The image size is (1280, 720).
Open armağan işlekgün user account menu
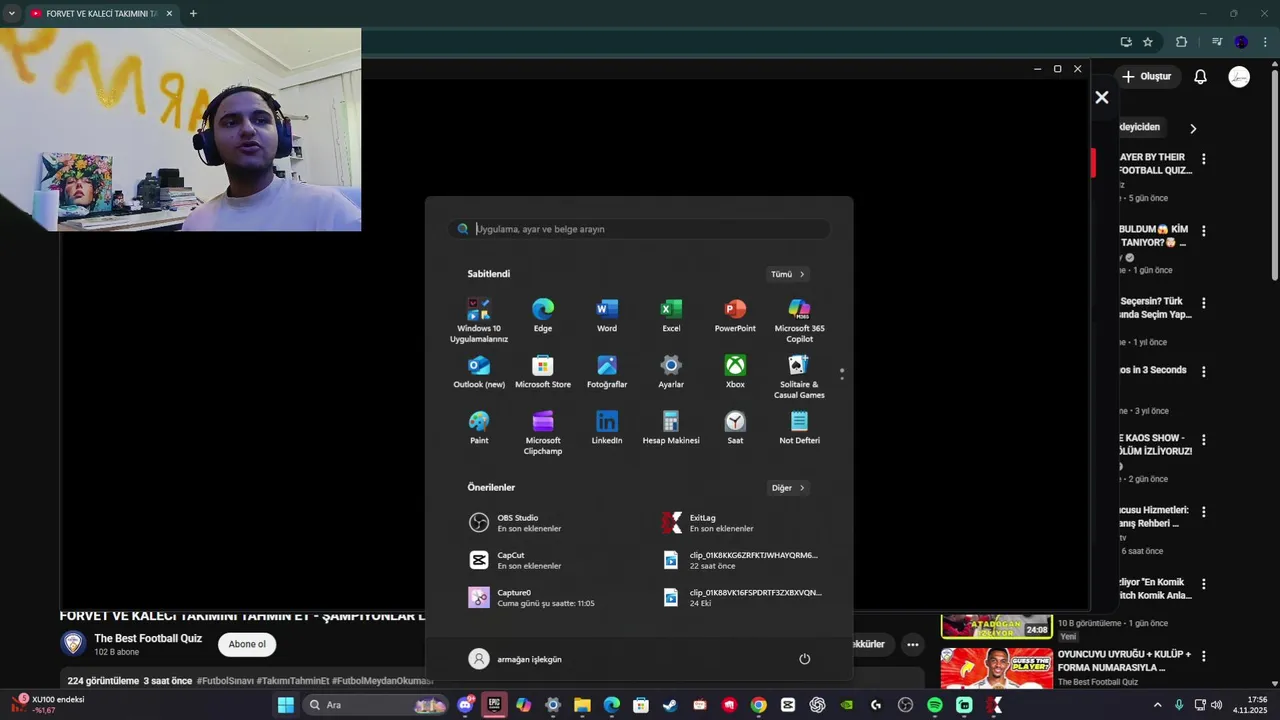point(515,659)
